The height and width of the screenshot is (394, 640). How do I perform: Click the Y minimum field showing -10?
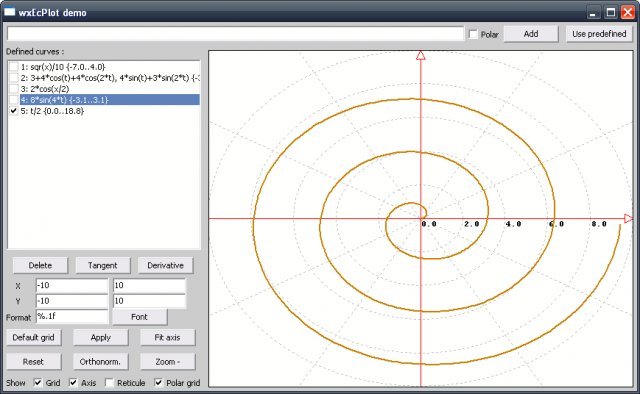(72, 301)
